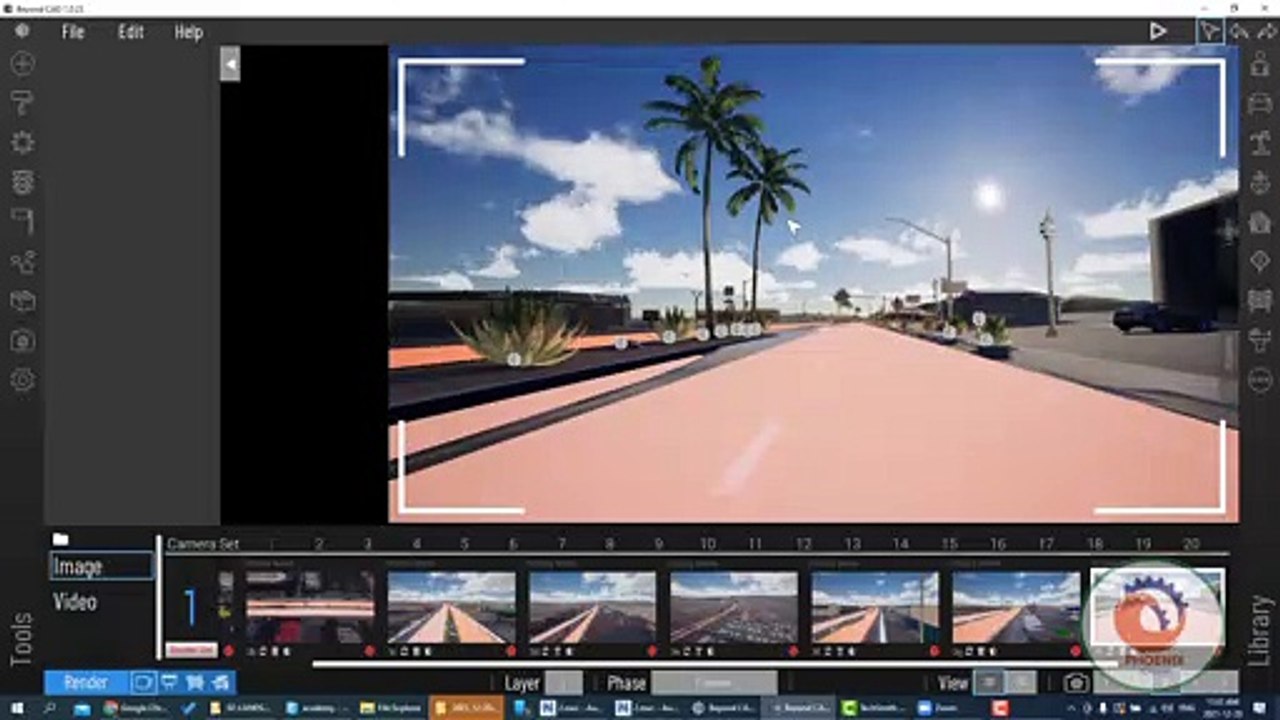Select the camera tool in left sidebar
The width and height of the screenshot is (1280, 720).
tap(22, 341)
